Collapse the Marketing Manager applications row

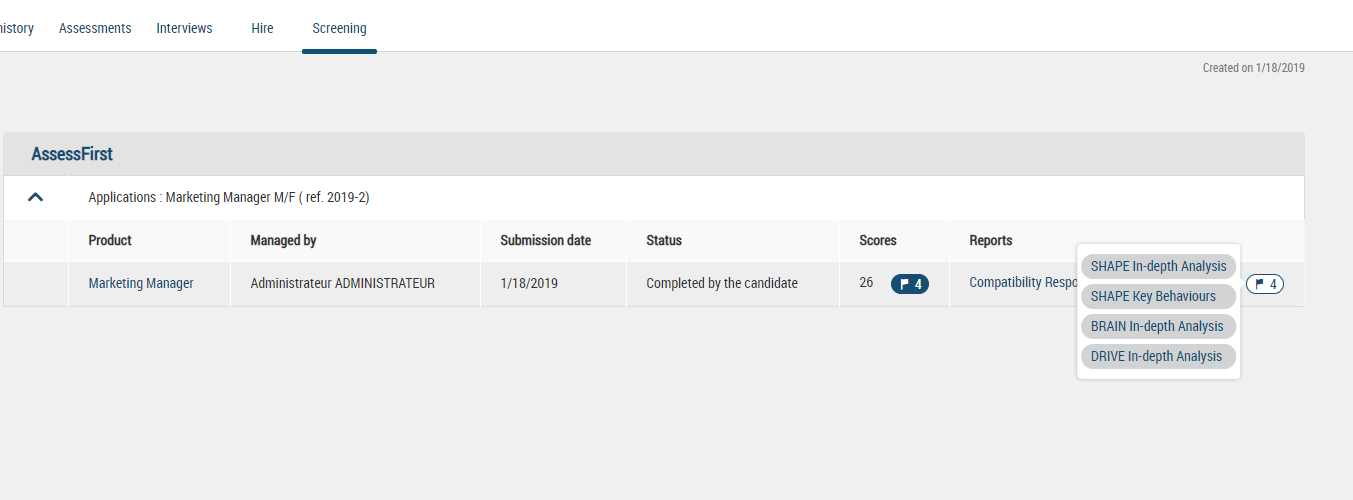(36, 197)
